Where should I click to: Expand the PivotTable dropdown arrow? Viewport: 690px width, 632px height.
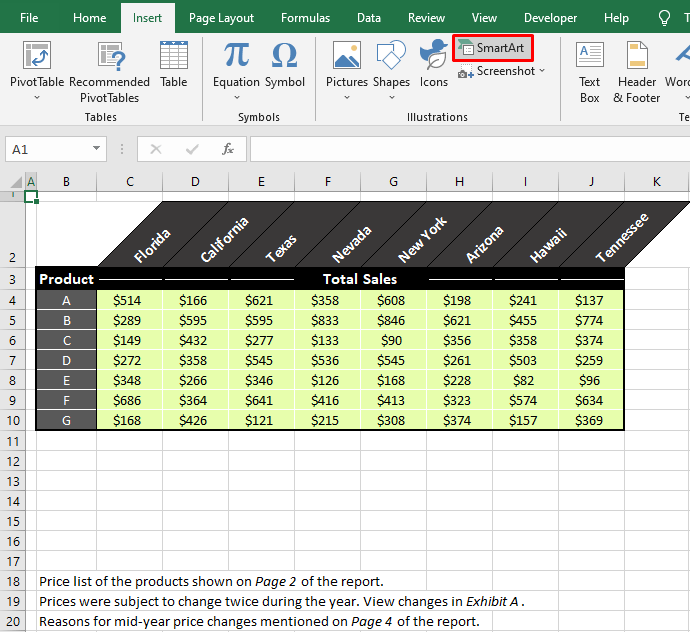[37, 98]
